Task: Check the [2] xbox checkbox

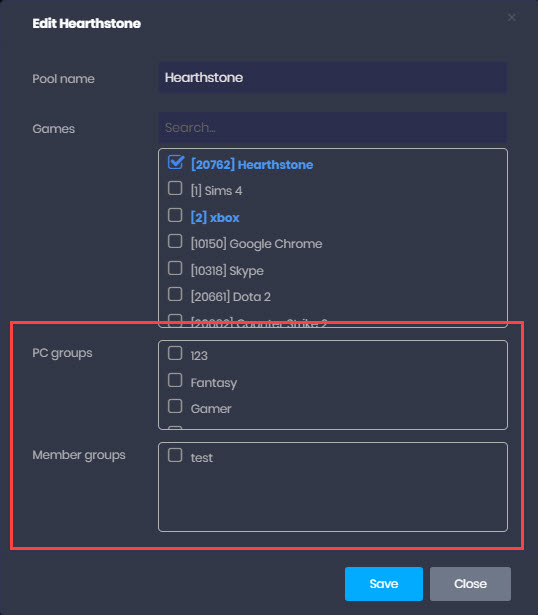Action: [175, 215]
